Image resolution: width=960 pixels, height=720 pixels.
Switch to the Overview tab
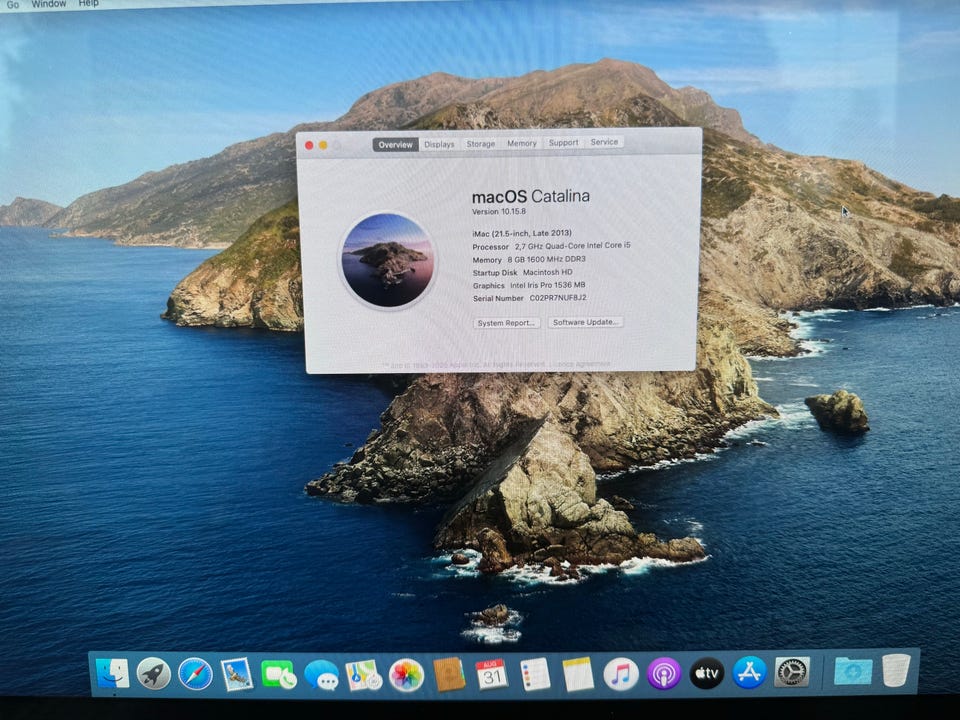[396, 144]
